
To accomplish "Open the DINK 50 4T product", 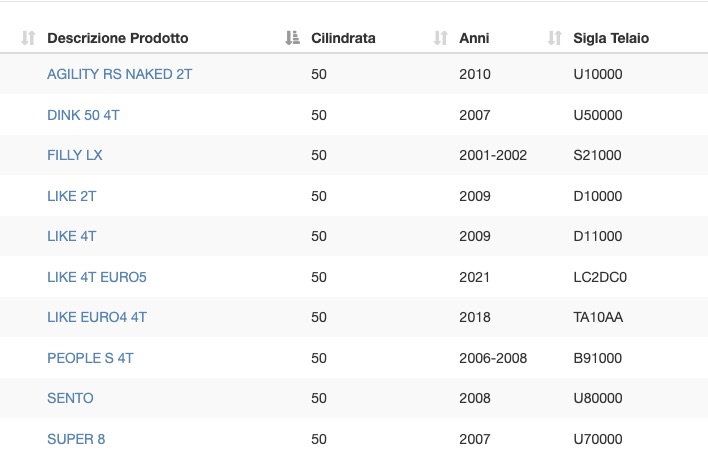I will point(84,115).
